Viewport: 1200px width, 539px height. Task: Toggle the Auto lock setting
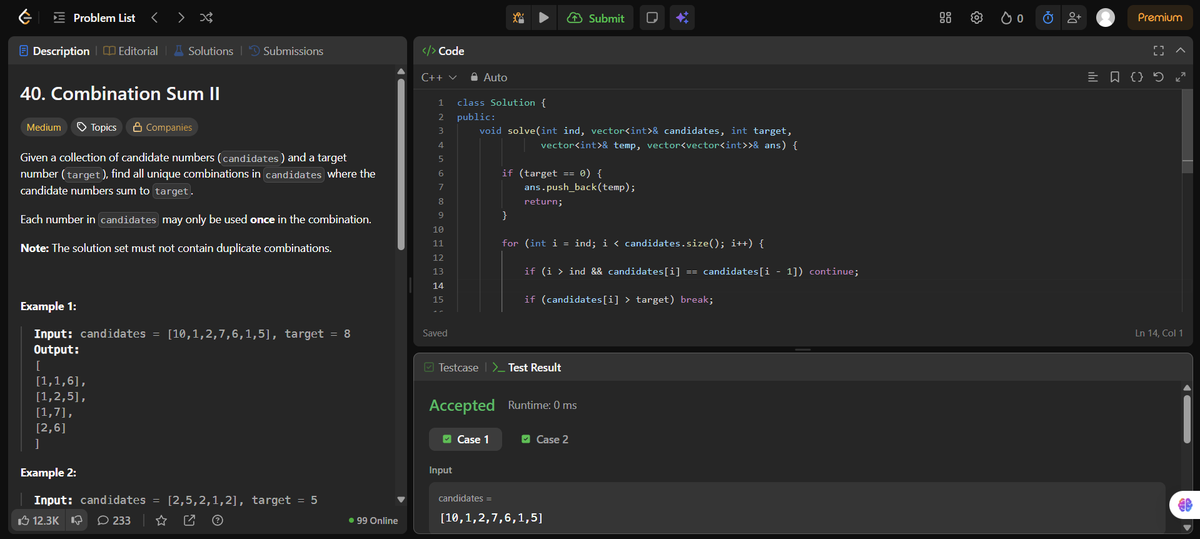coord(489,77)
